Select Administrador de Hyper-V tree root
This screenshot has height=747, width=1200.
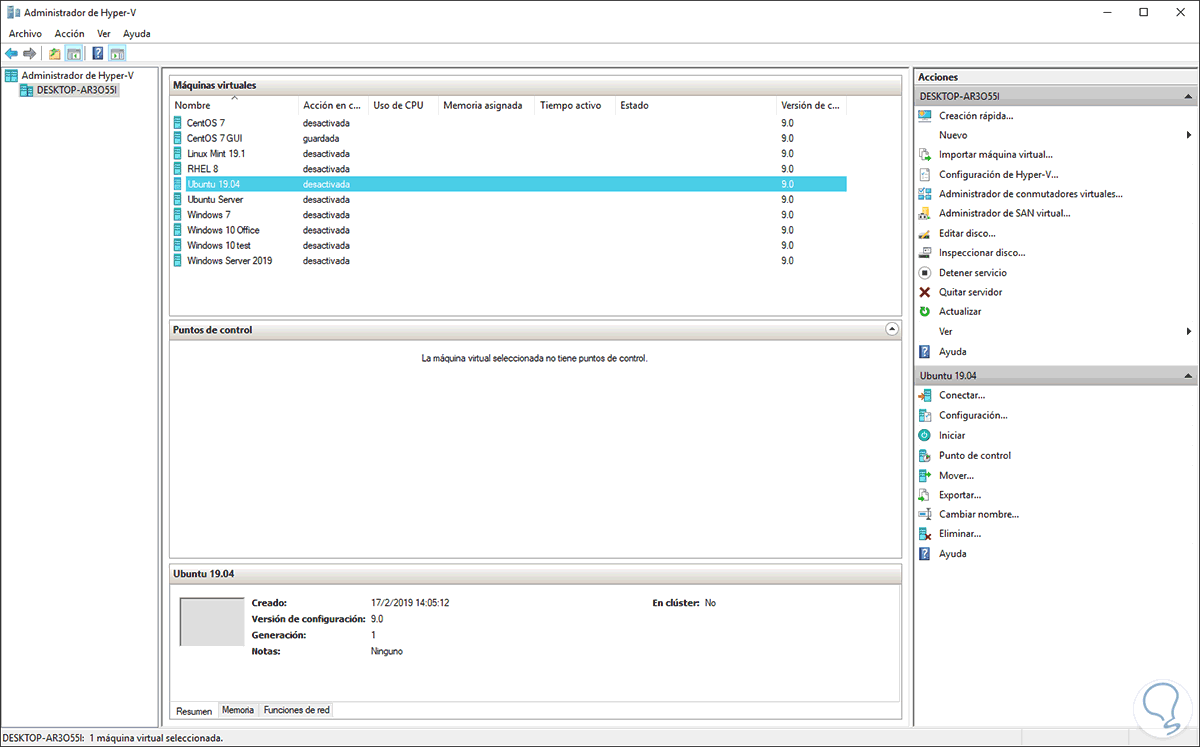click(x=77, y=75)
